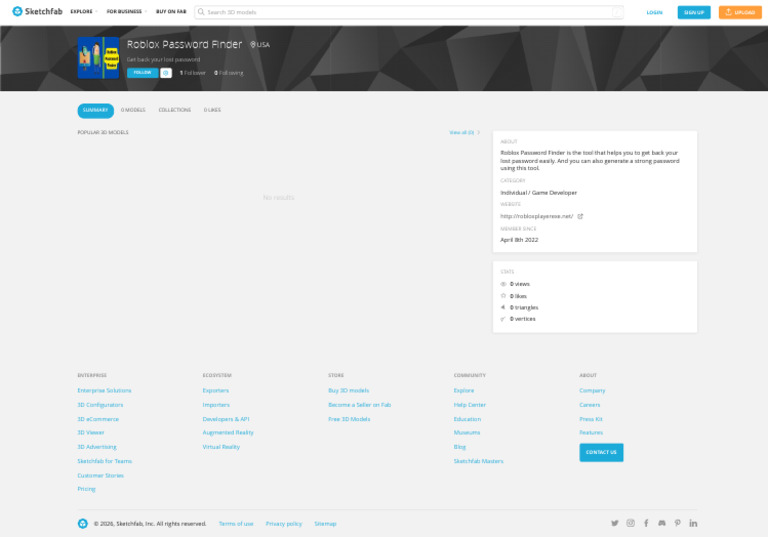
Task: View the 1 Follower list
Action: click(x=192, y=73)
